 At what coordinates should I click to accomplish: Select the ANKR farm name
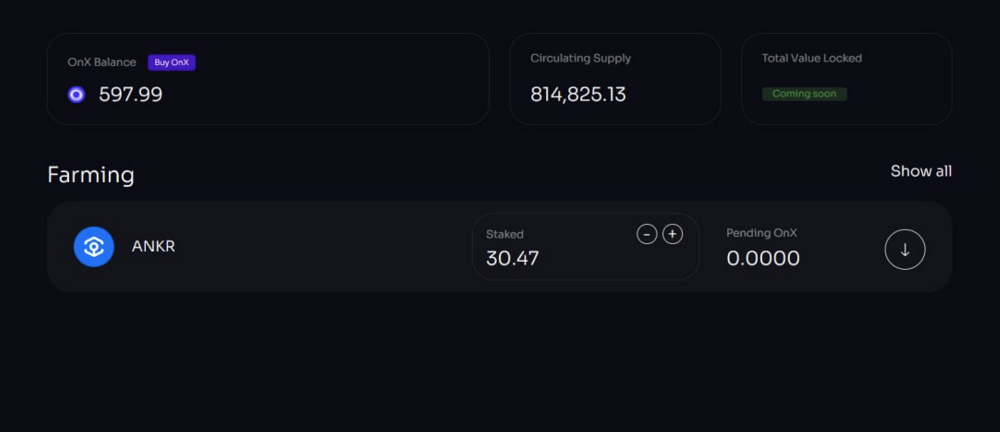click(153, 246)
